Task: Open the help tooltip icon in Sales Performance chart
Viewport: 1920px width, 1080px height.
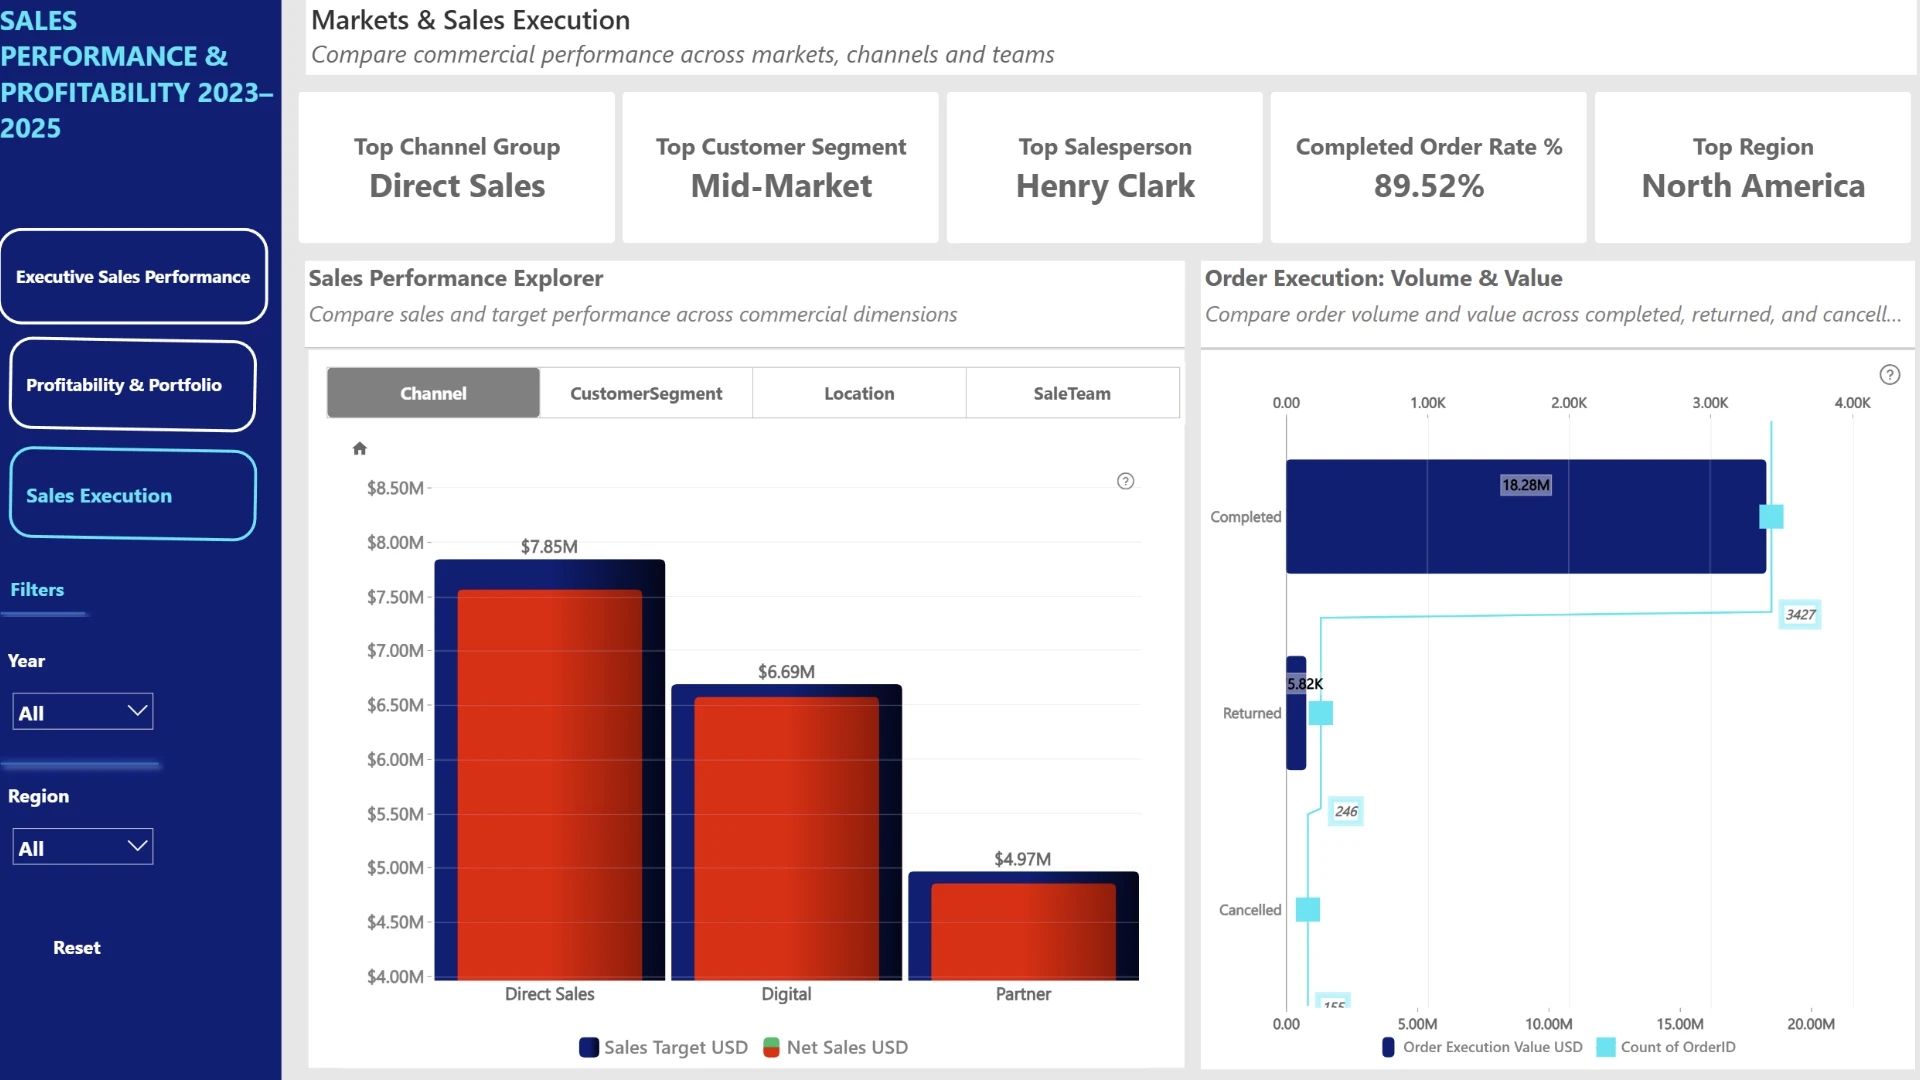Action: (1126, 482)
